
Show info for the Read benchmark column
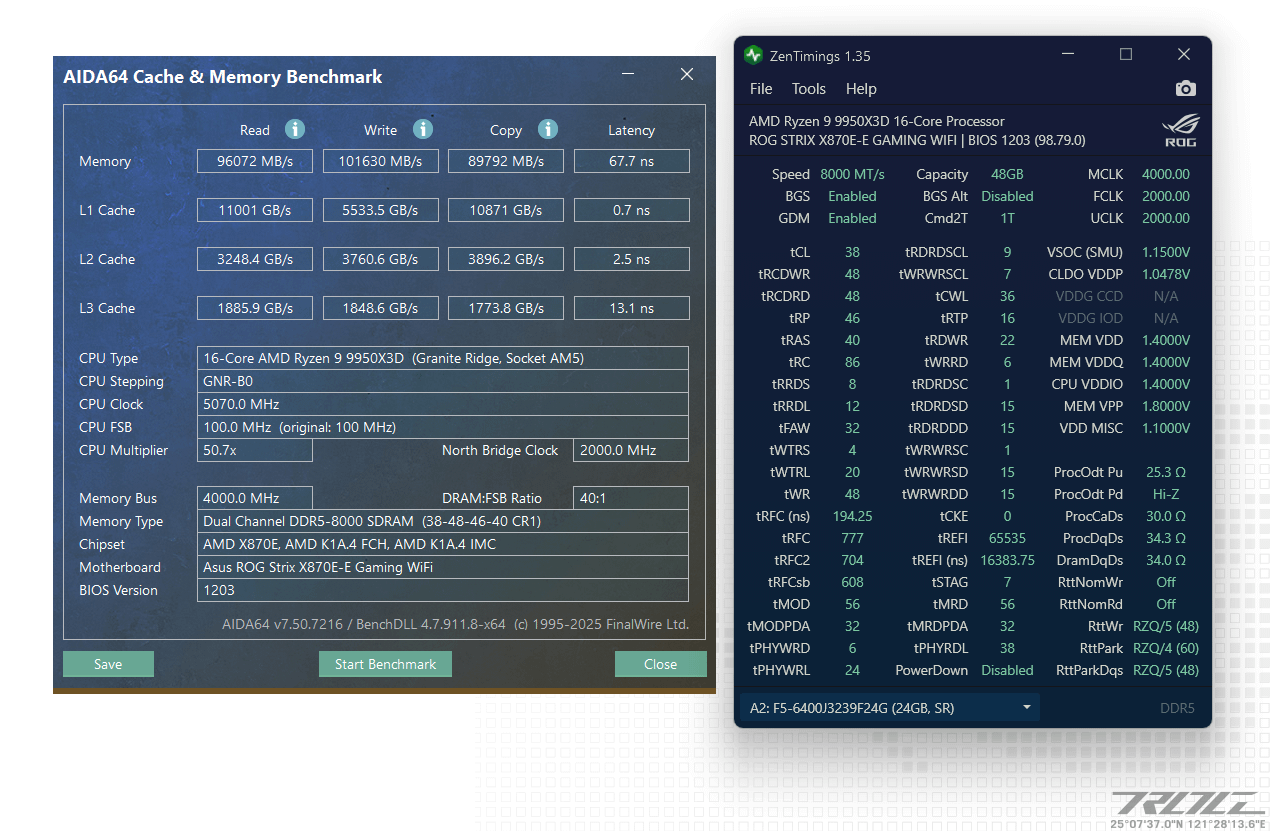pyautogui.click(x=294, y=129)
